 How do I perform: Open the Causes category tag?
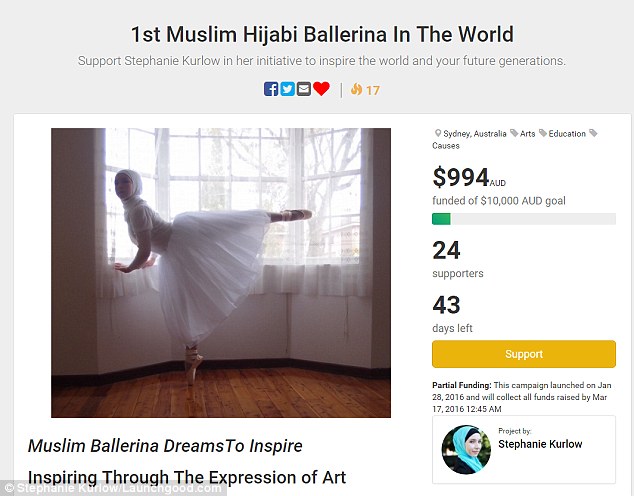pos(446,146)
